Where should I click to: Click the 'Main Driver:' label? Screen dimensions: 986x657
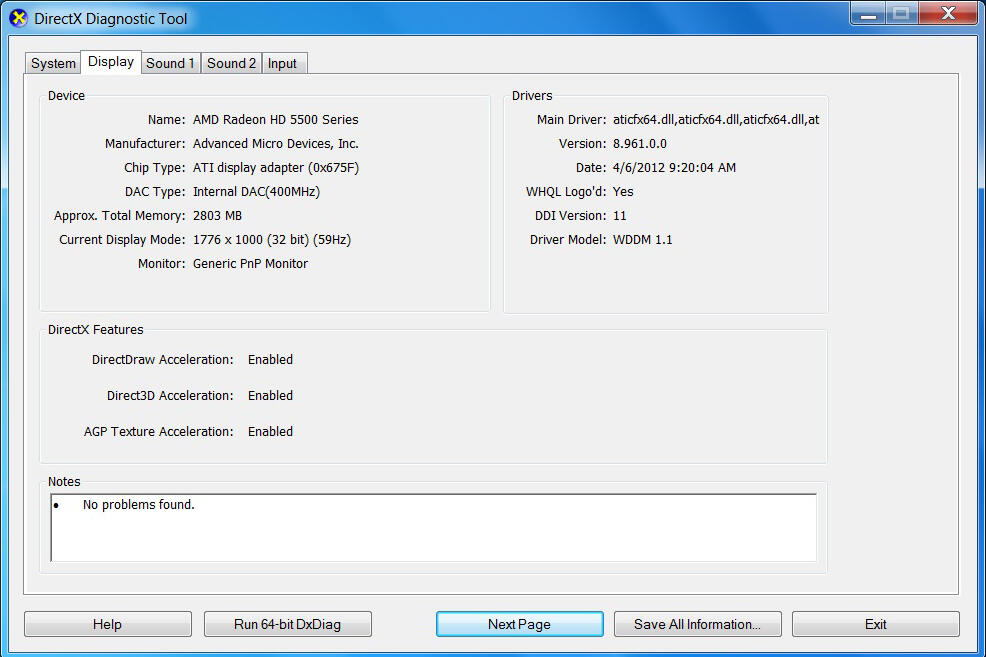[x=571, y=119]
